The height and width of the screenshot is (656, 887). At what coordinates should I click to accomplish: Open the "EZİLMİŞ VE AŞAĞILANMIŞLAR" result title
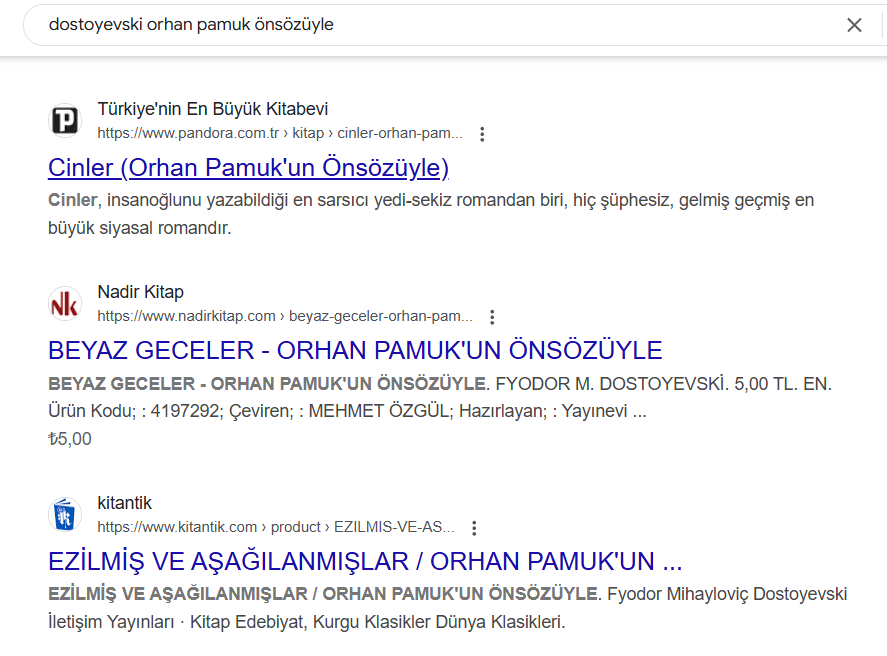(x=365, y=560)
